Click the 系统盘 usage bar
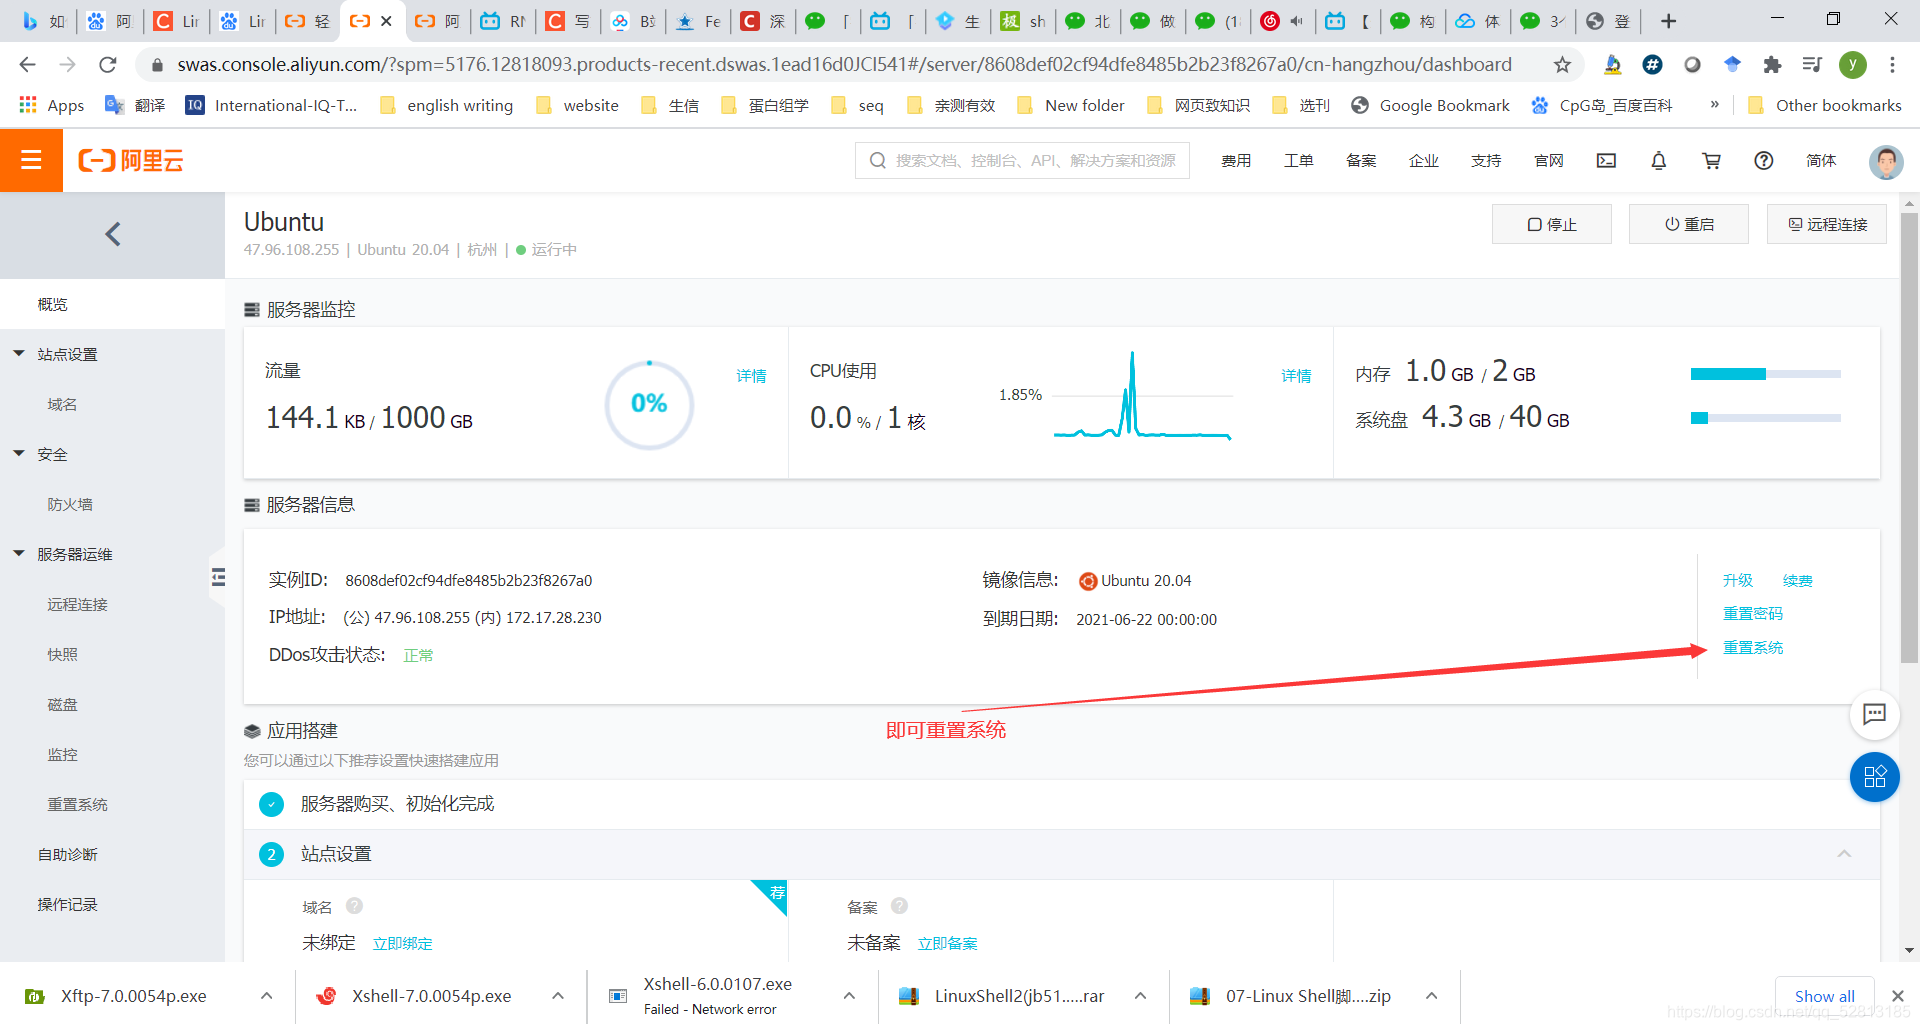 tap(1765, 418)
